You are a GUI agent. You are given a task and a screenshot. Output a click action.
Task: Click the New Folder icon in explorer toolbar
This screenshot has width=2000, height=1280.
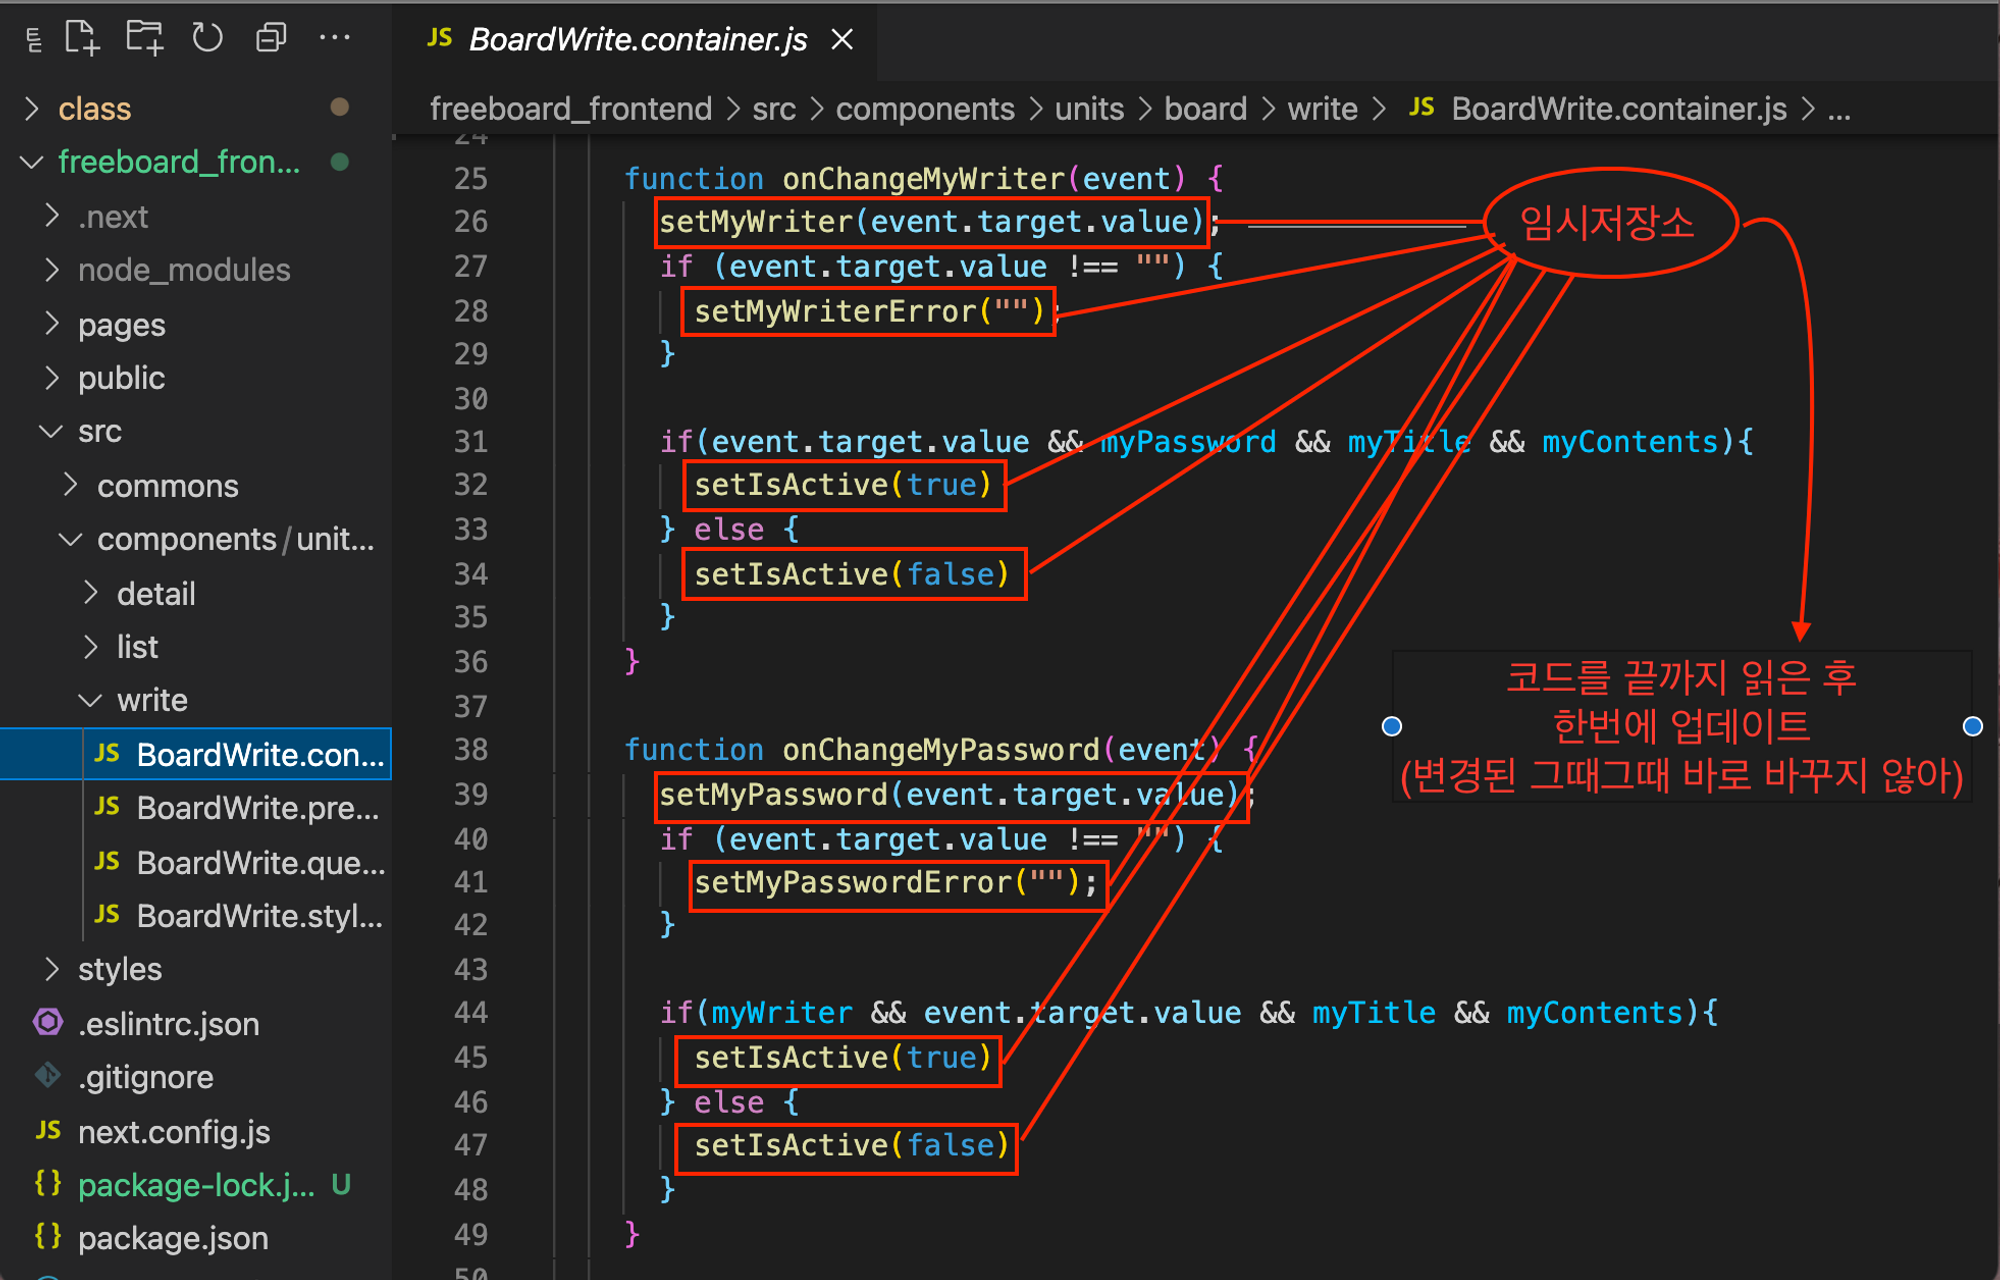point(145,39)
